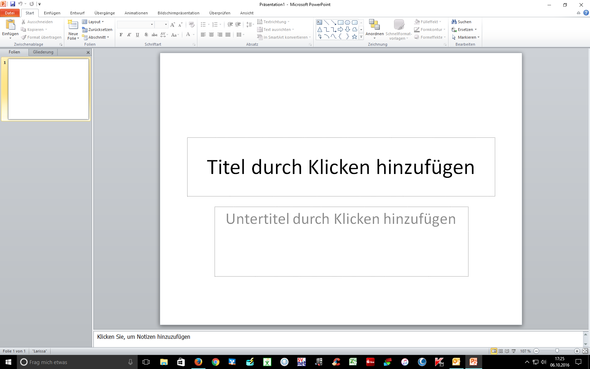Select the rectangle shape in shapes gallery
590x369 pixels.
click(341, 22)
